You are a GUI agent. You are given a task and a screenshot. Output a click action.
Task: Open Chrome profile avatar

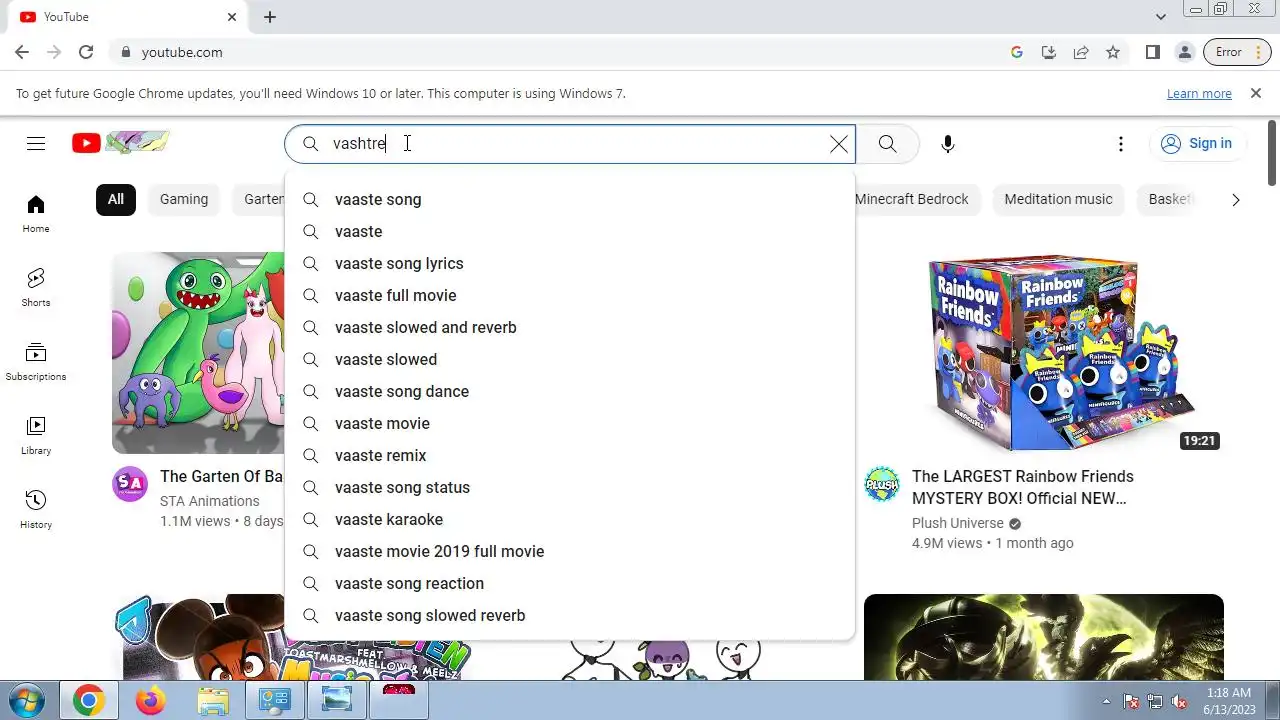point(1185,52)
